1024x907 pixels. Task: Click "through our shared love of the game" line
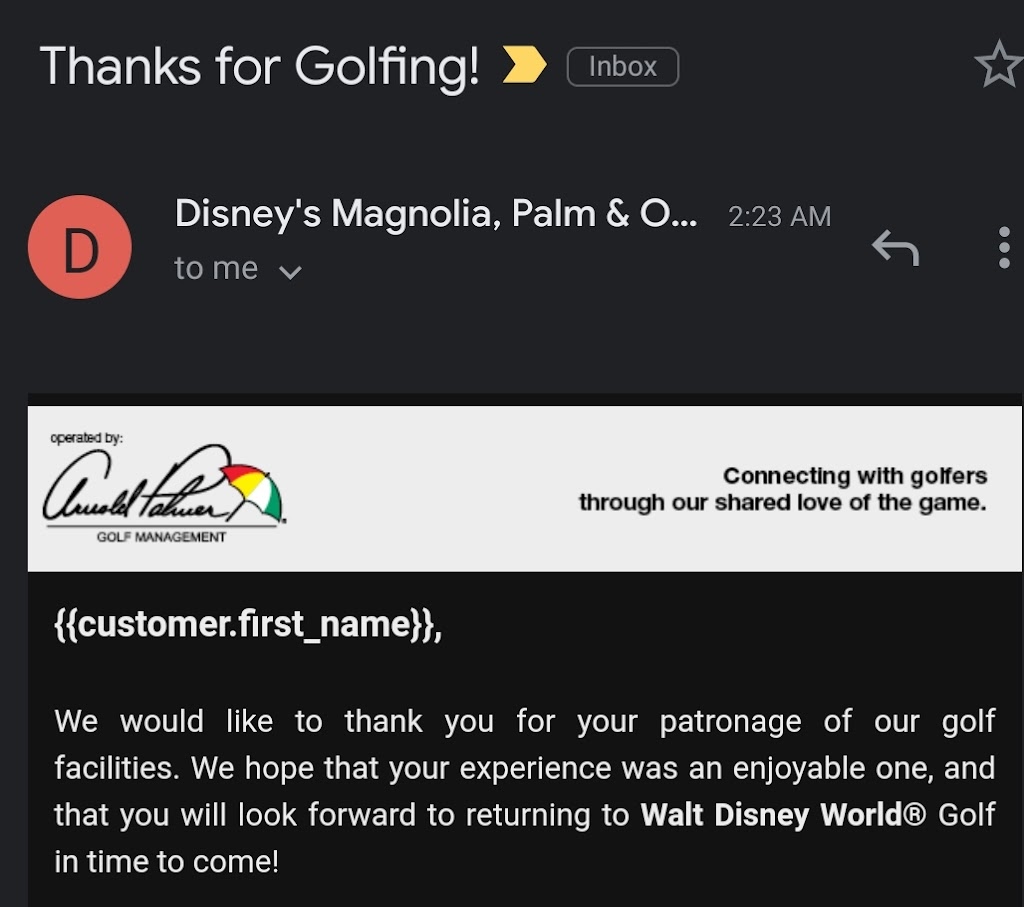(782, 502)
